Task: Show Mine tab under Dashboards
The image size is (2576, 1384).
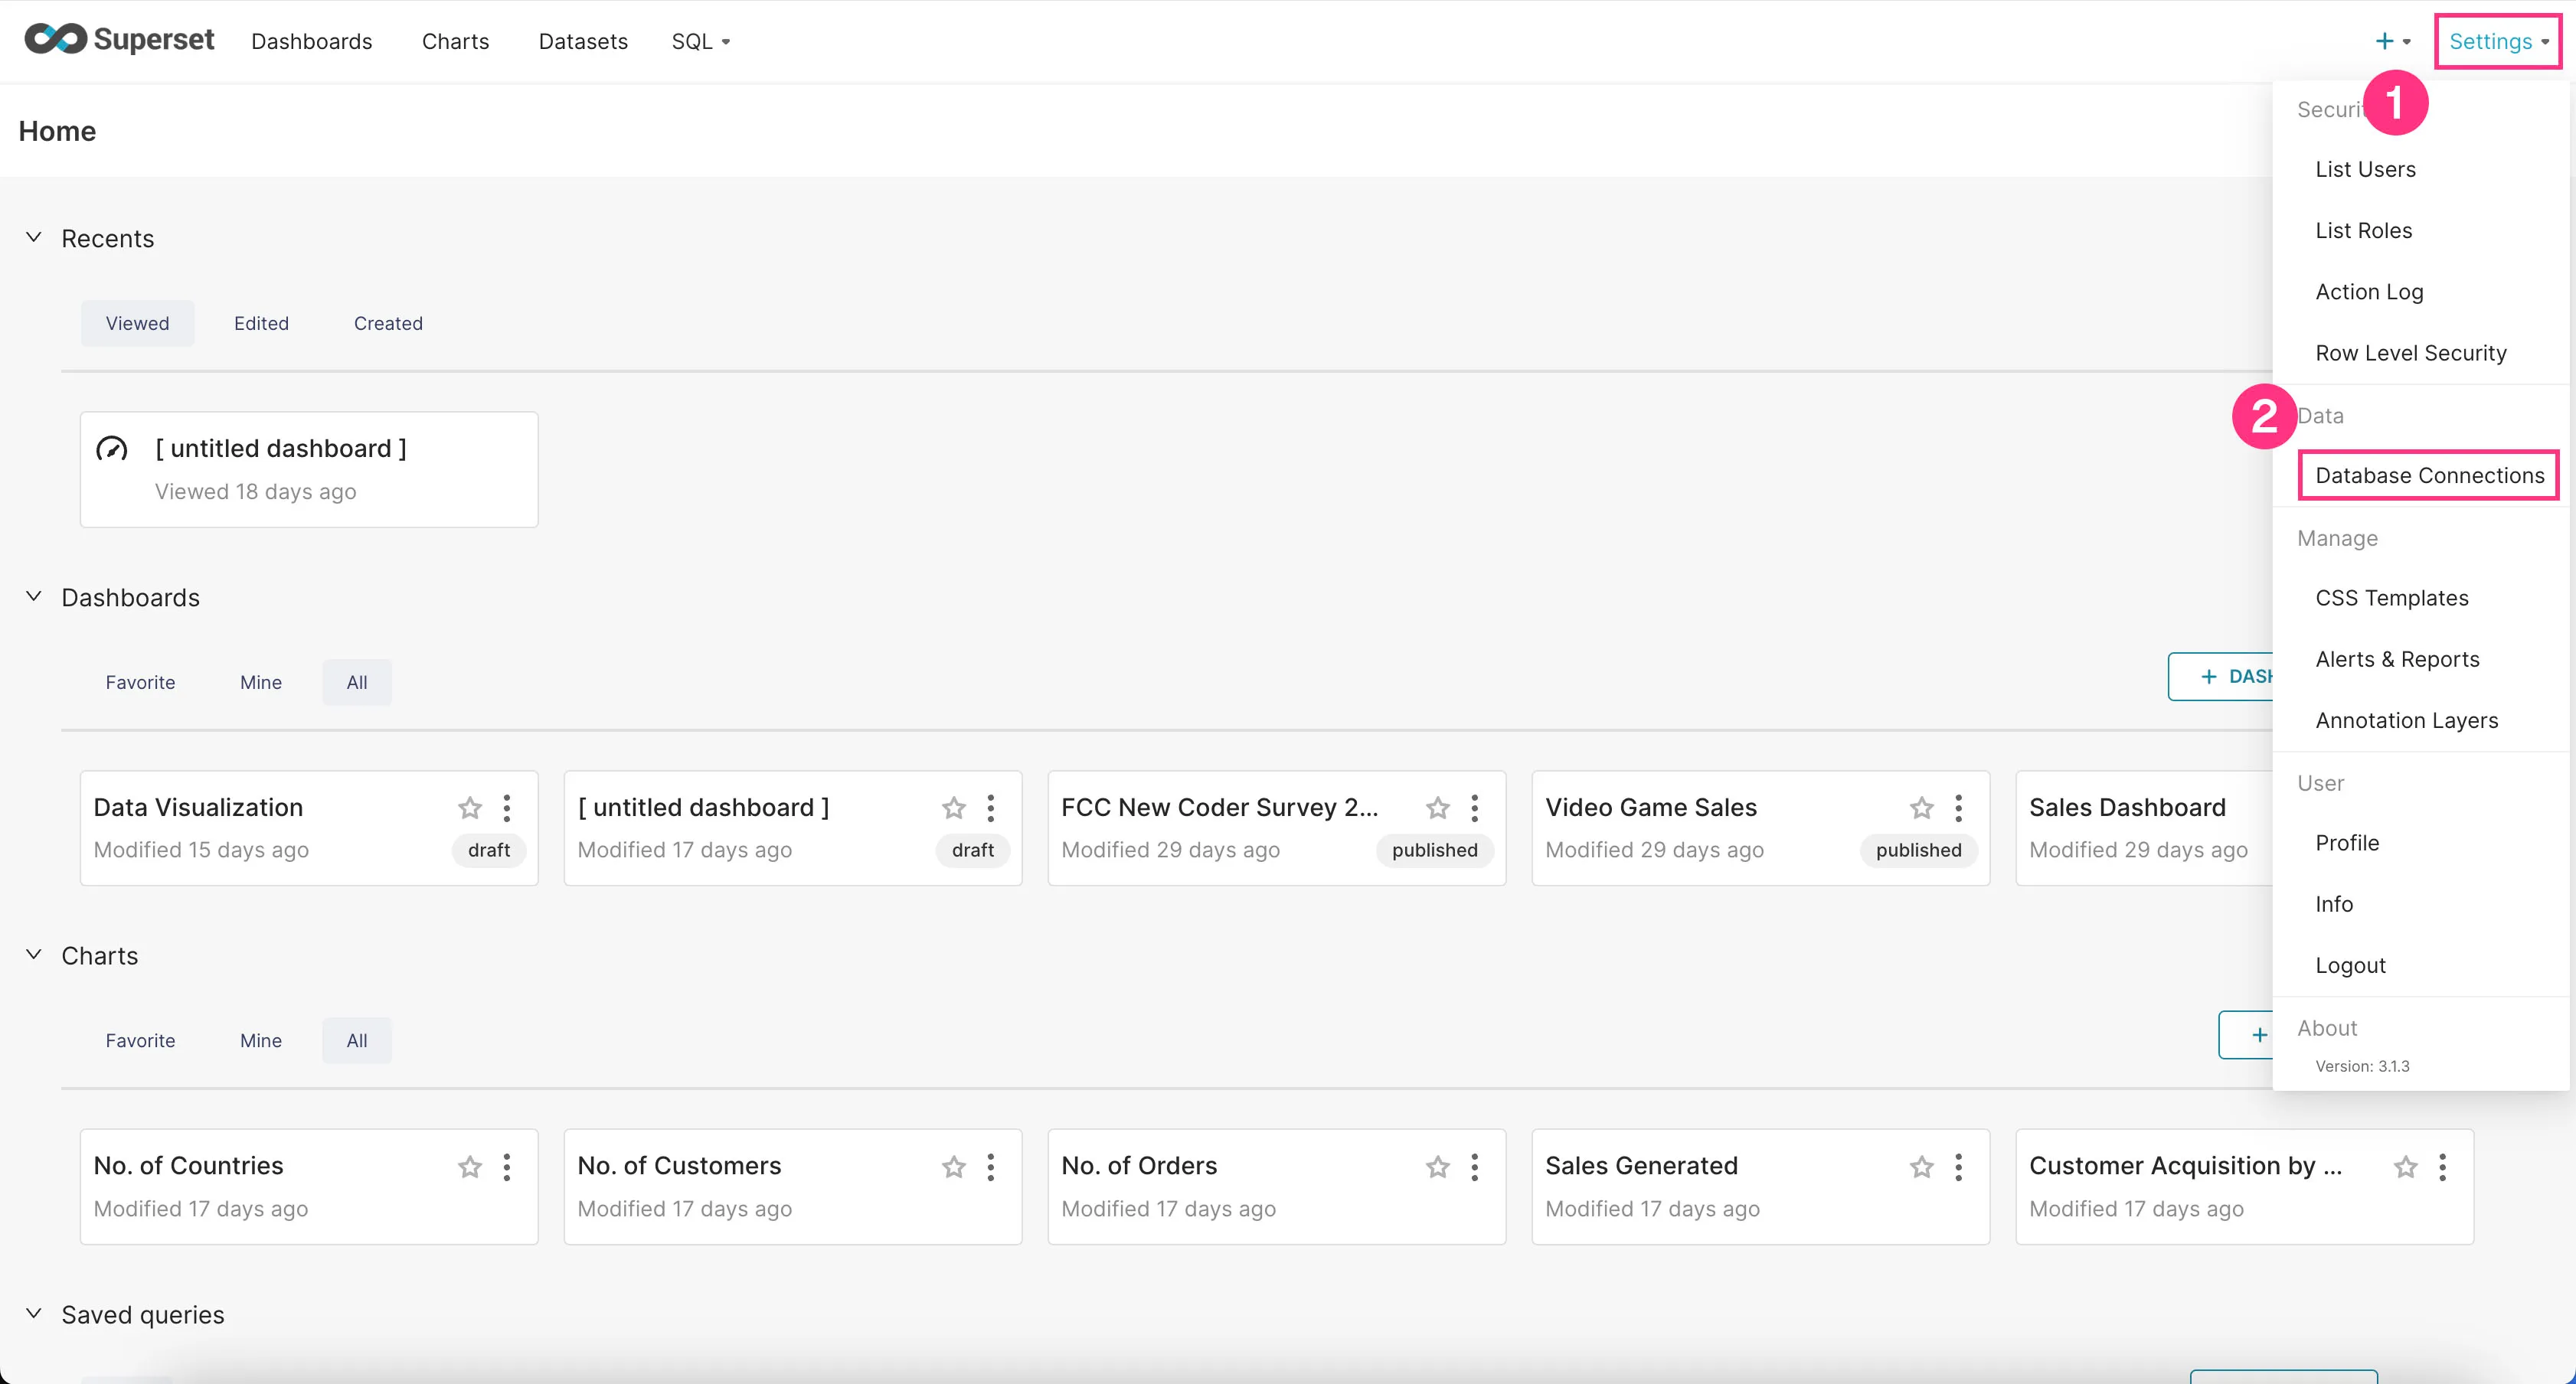Action: point(261,682)
